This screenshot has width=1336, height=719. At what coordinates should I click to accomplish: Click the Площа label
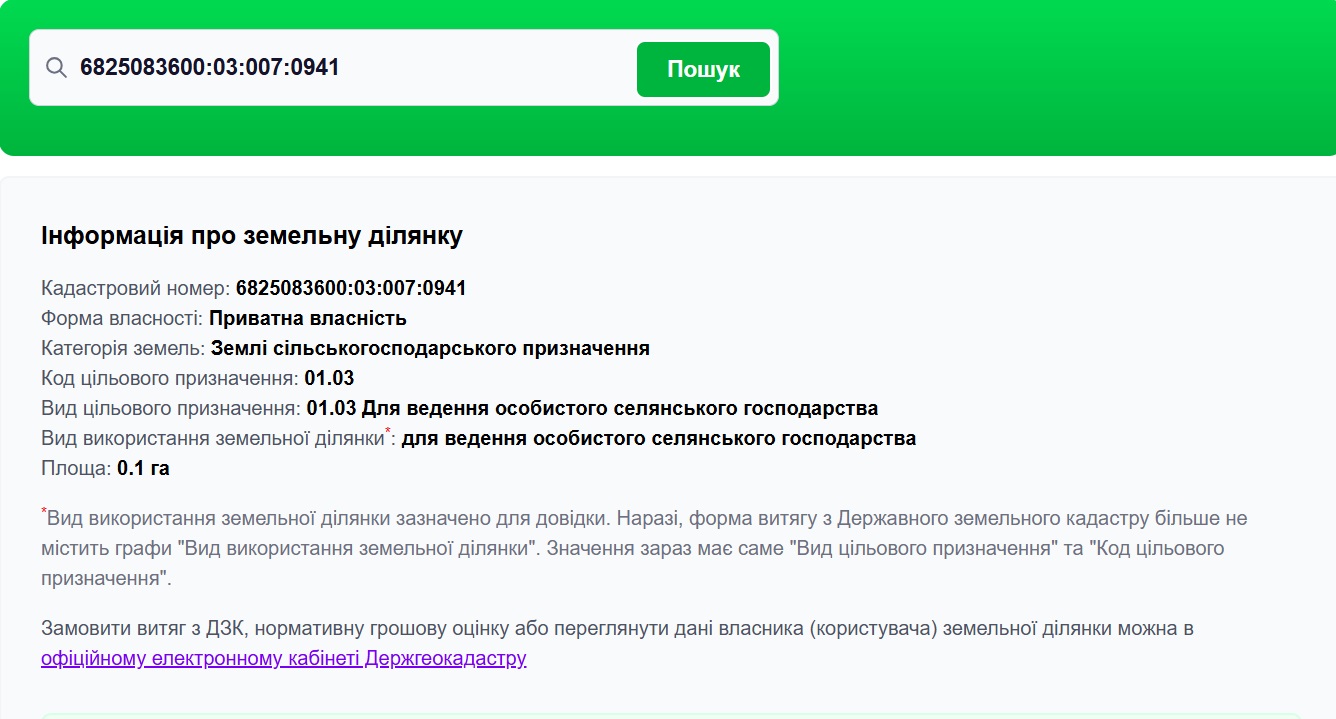(76, 469)
